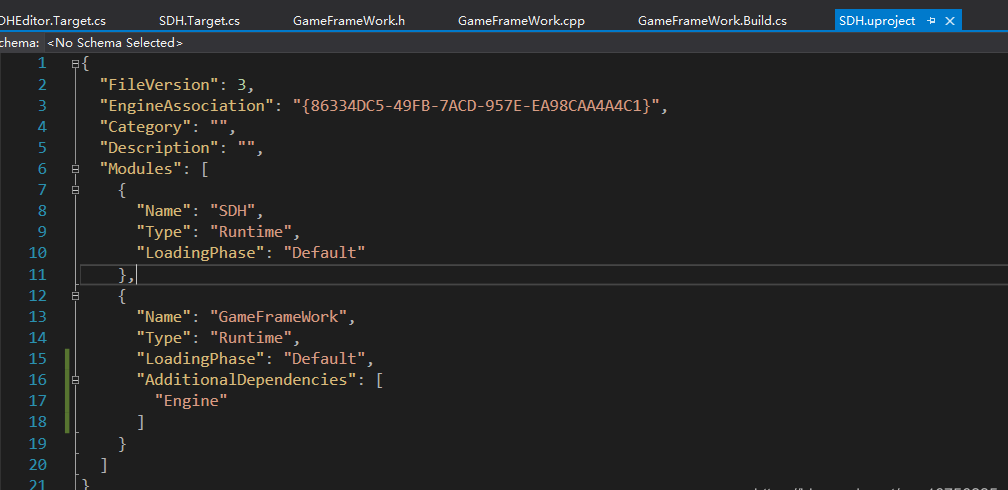The height and width of the screenshot is (490, 1008).
Task: Open the schema selection dropdown
Action: [115, 42]
